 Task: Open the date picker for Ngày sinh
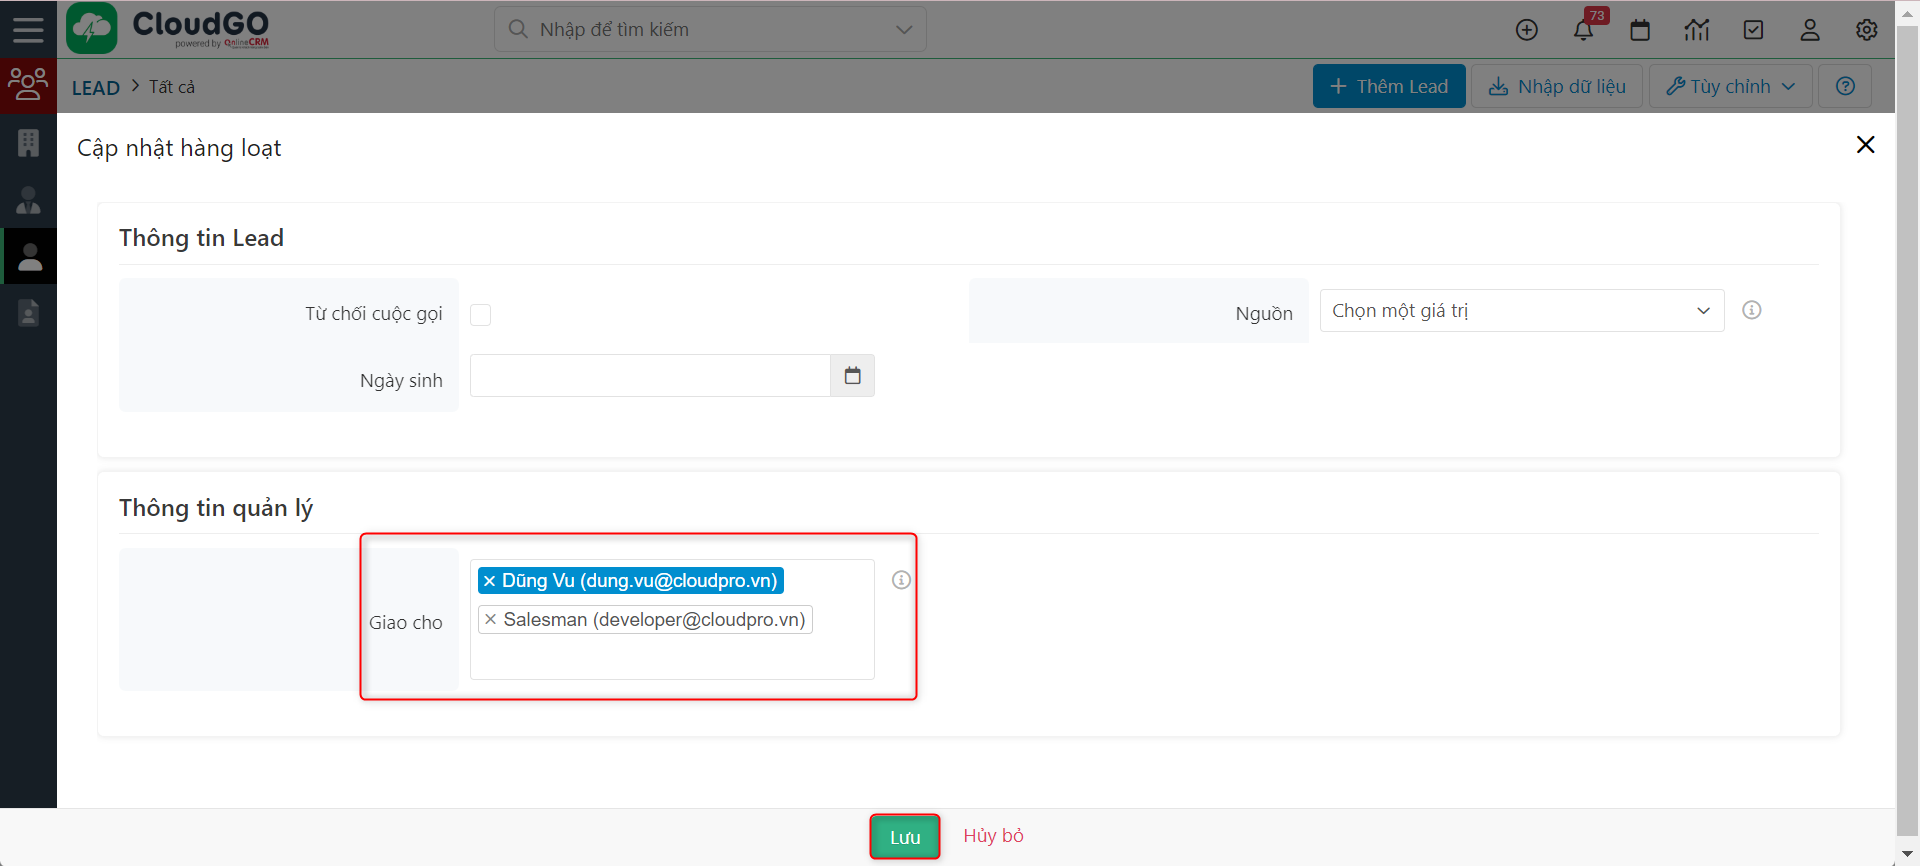point(852,376)
